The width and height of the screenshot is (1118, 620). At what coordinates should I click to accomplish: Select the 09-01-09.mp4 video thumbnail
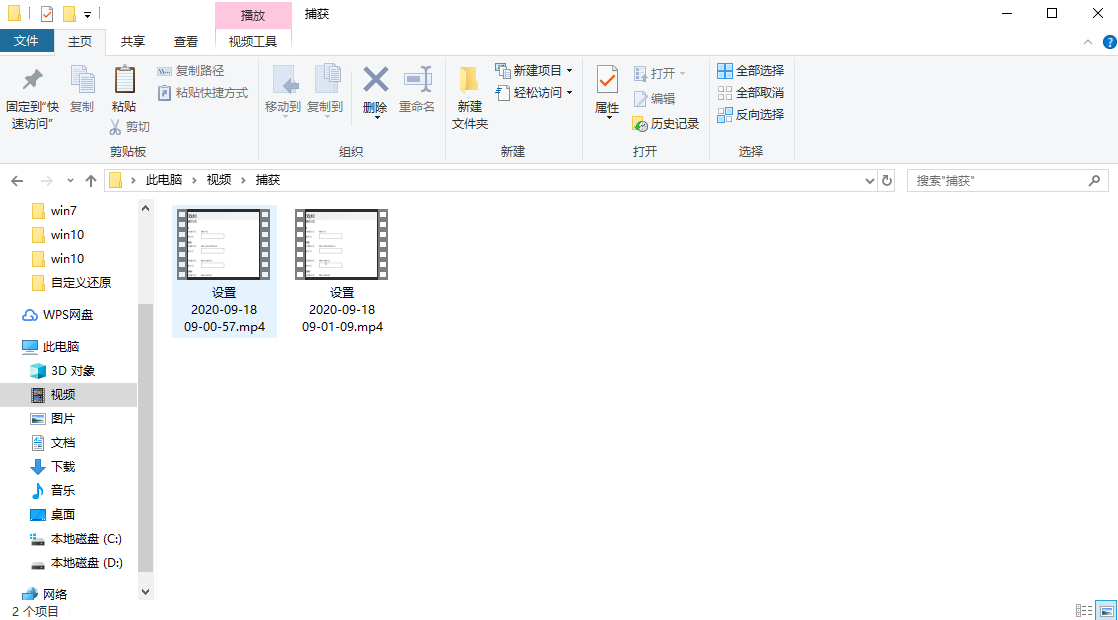(342, 245)
